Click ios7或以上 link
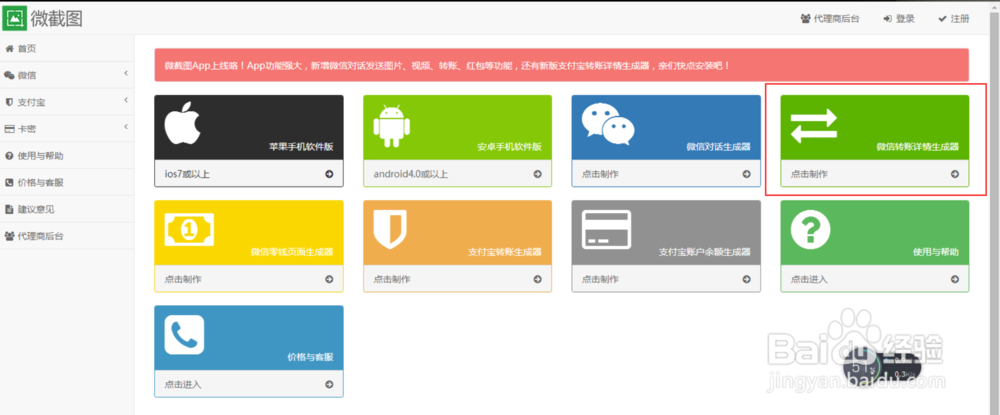The image size is (1000, 415). (x=187, y=174)
